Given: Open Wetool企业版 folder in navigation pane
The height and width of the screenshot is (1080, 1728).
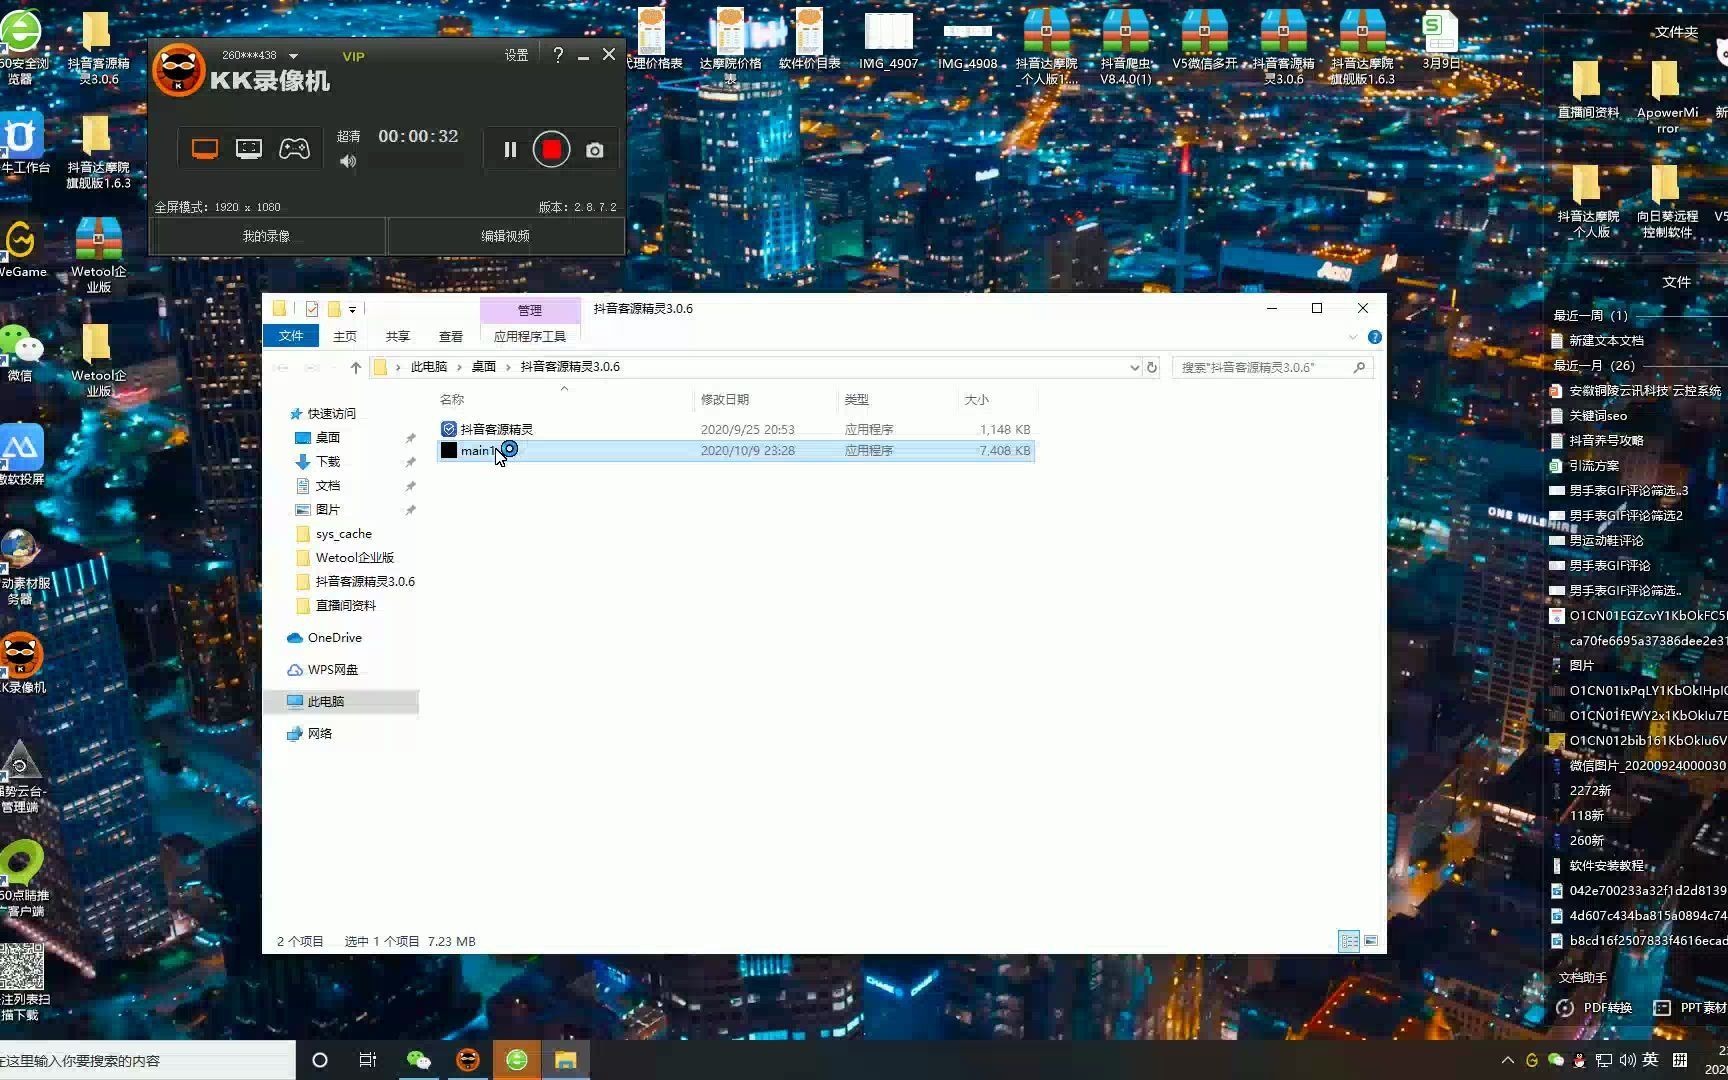Looking at the screenshot, I should coord(355,557).
